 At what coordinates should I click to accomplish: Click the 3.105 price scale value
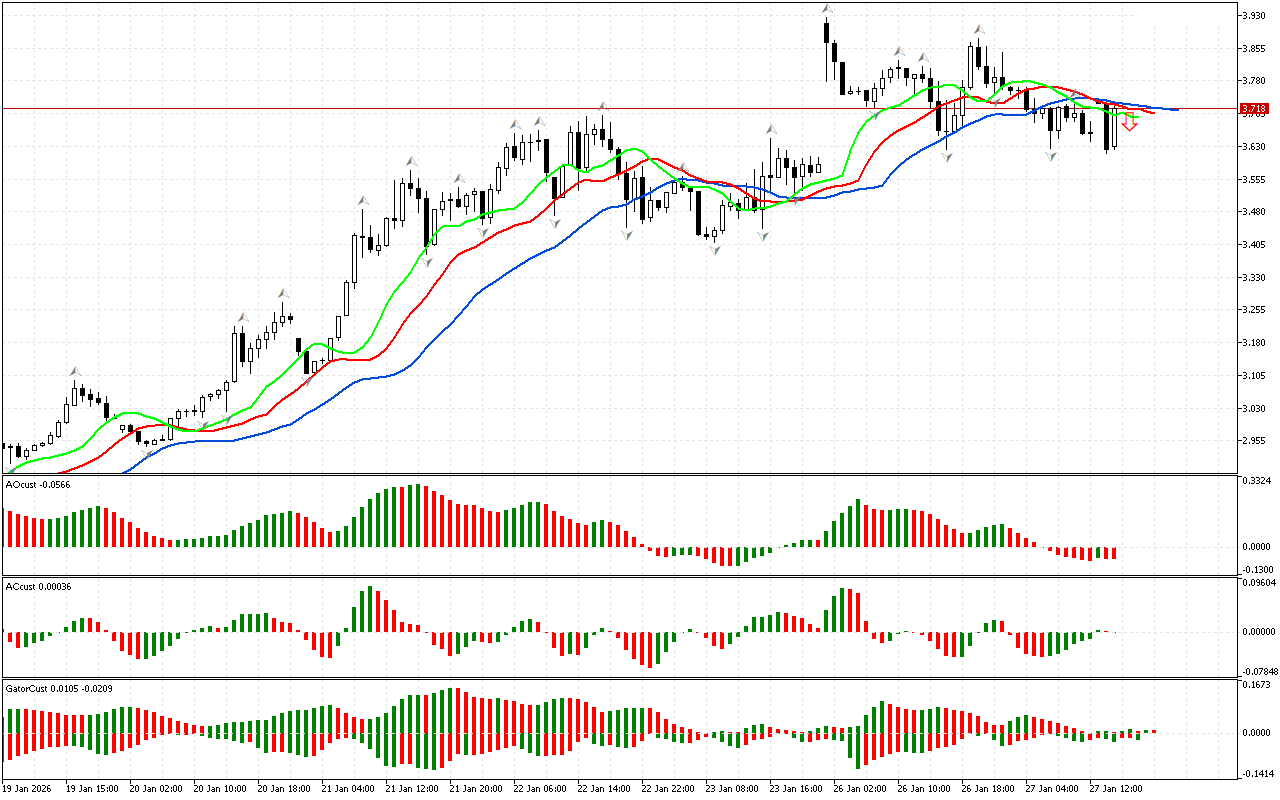pos(1254,376)
